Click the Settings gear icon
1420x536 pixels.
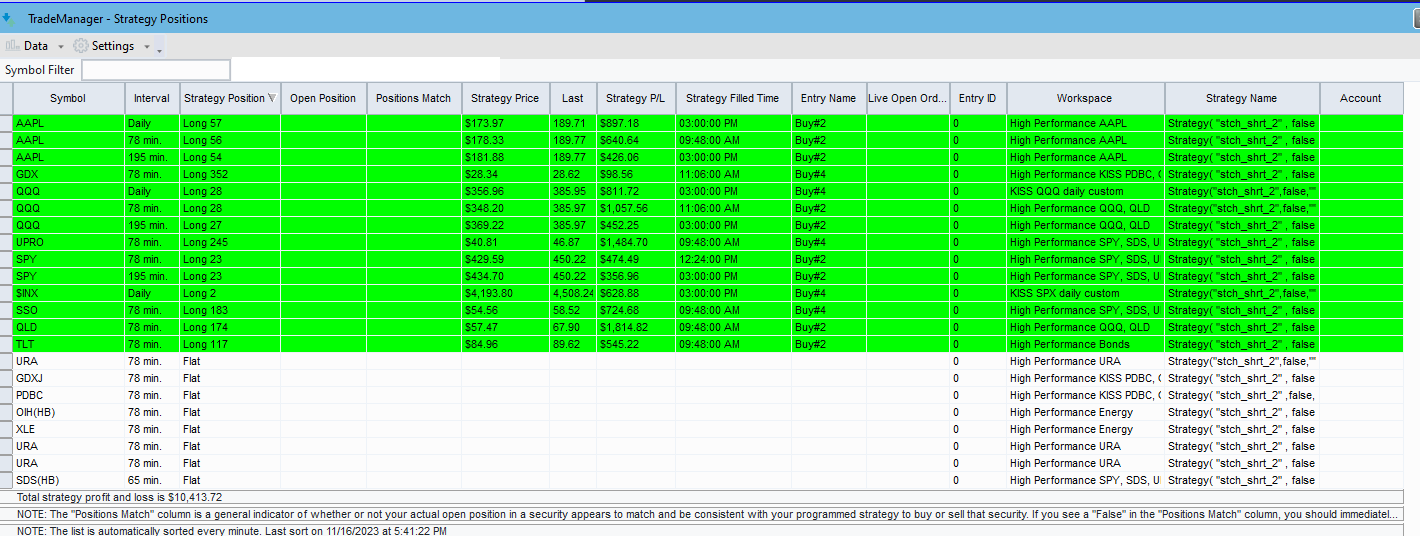(81, 46)
